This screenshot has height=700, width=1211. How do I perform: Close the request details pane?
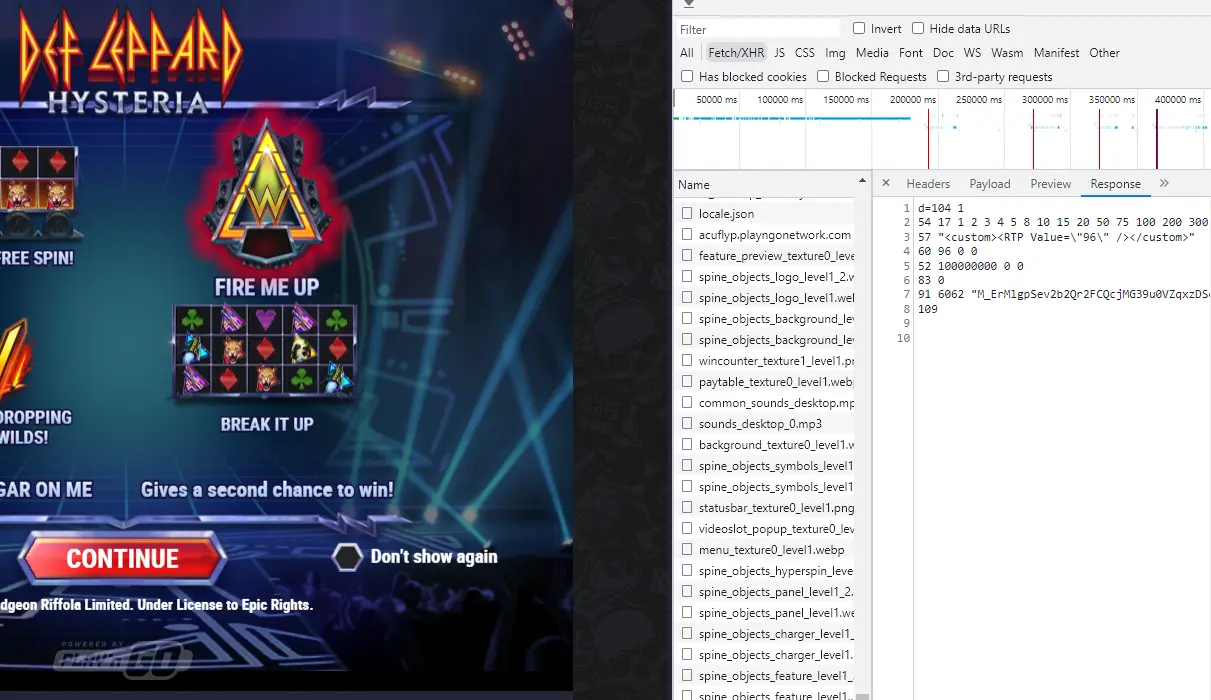pyautogui.click(x=886, y=183)
